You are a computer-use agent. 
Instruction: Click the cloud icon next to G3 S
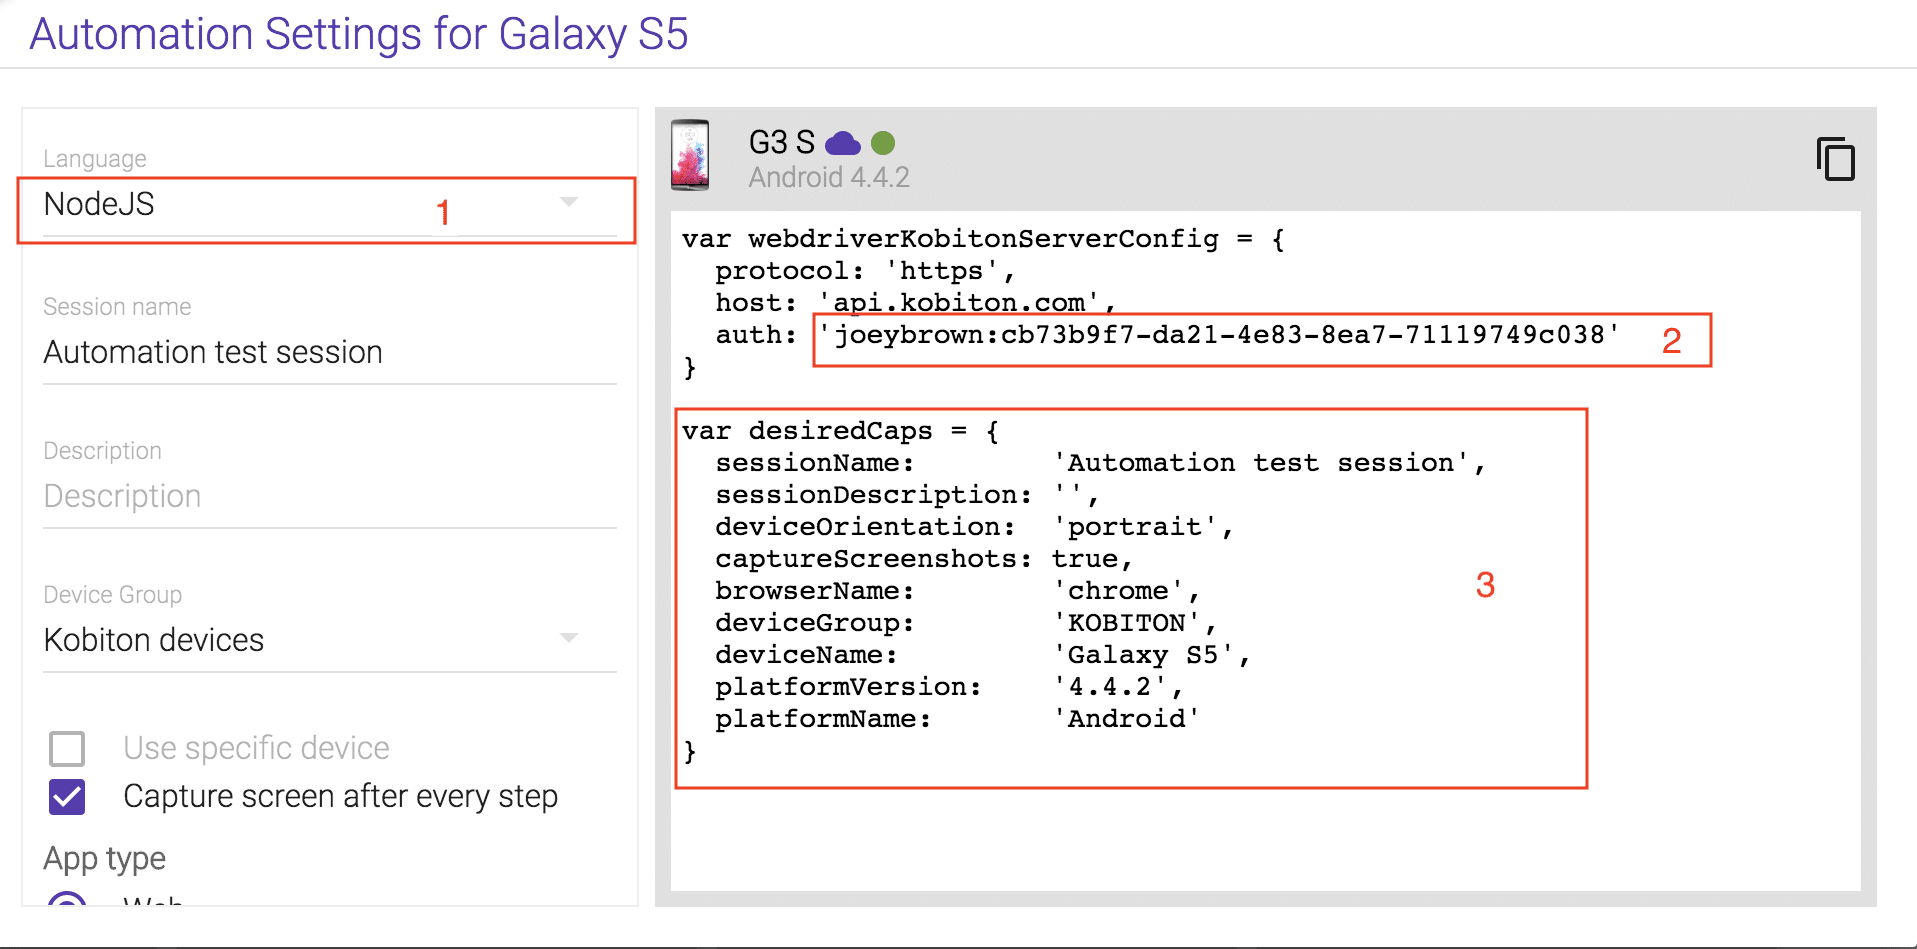pyautogui.click(x=843, y=143)
